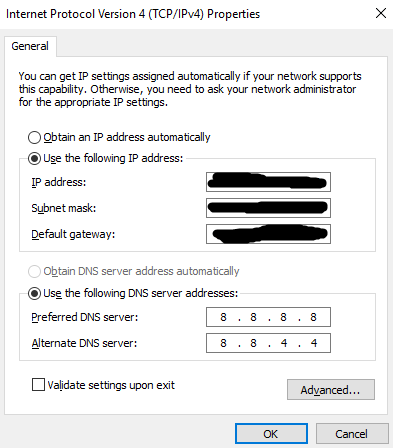Image resolution: width=393 pixels, height=448 pixels.
Task: Confirm settings with the OK button
Action: coord(271,434)
